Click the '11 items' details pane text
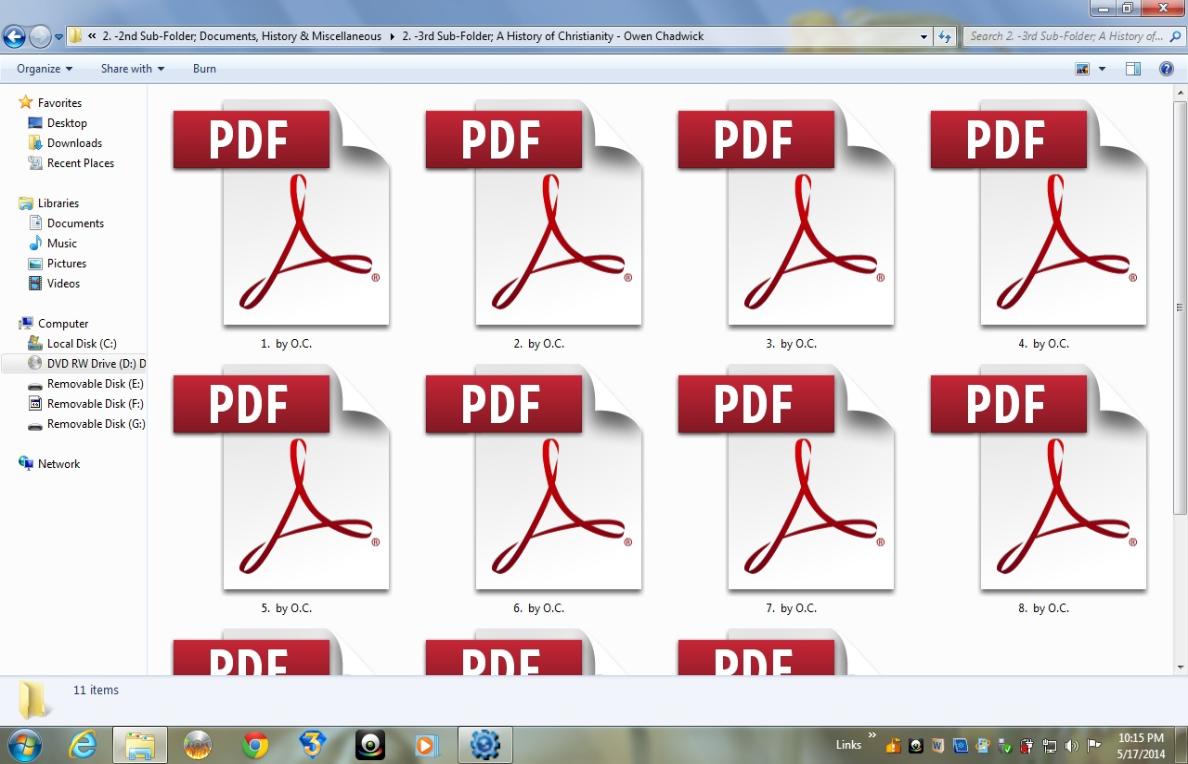The width and height of the screenshot is (1188, 764). (x=96, y=690)
